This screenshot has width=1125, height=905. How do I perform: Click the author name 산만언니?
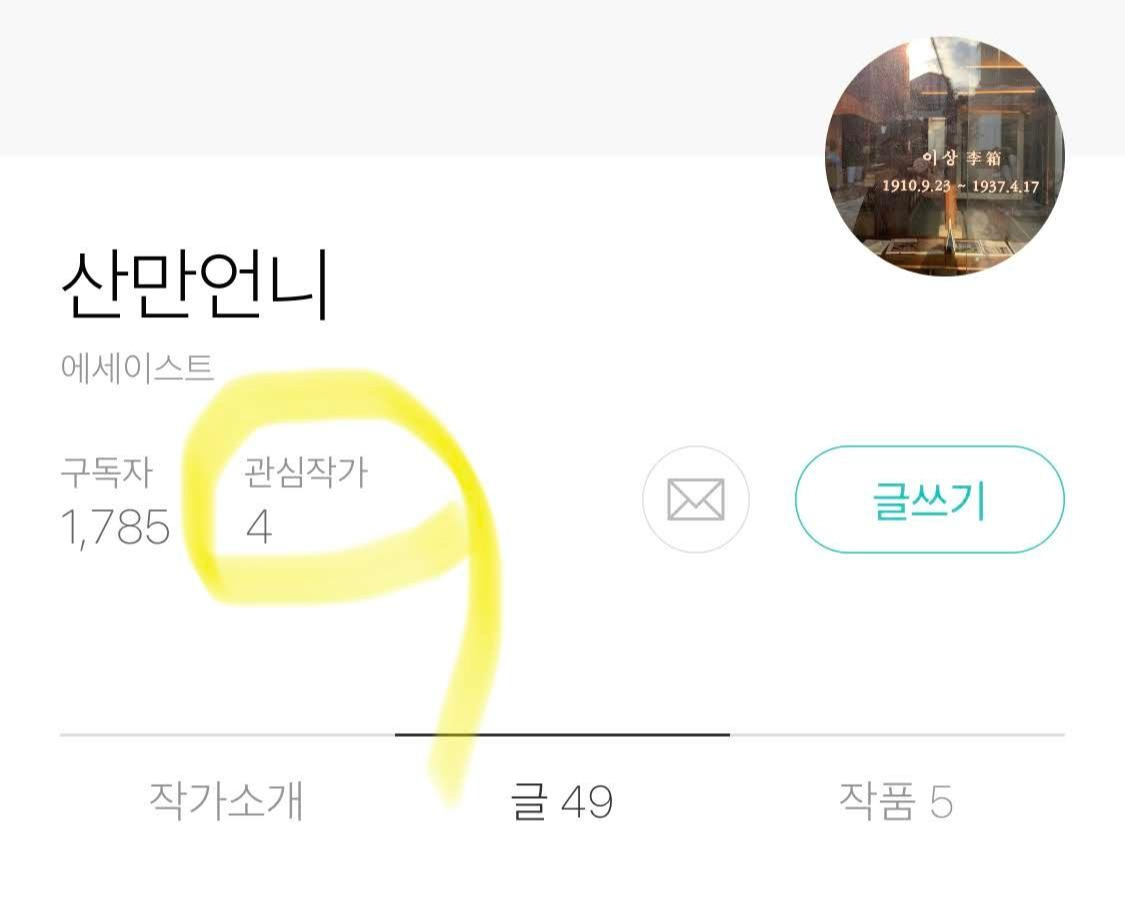click(195, 283)
